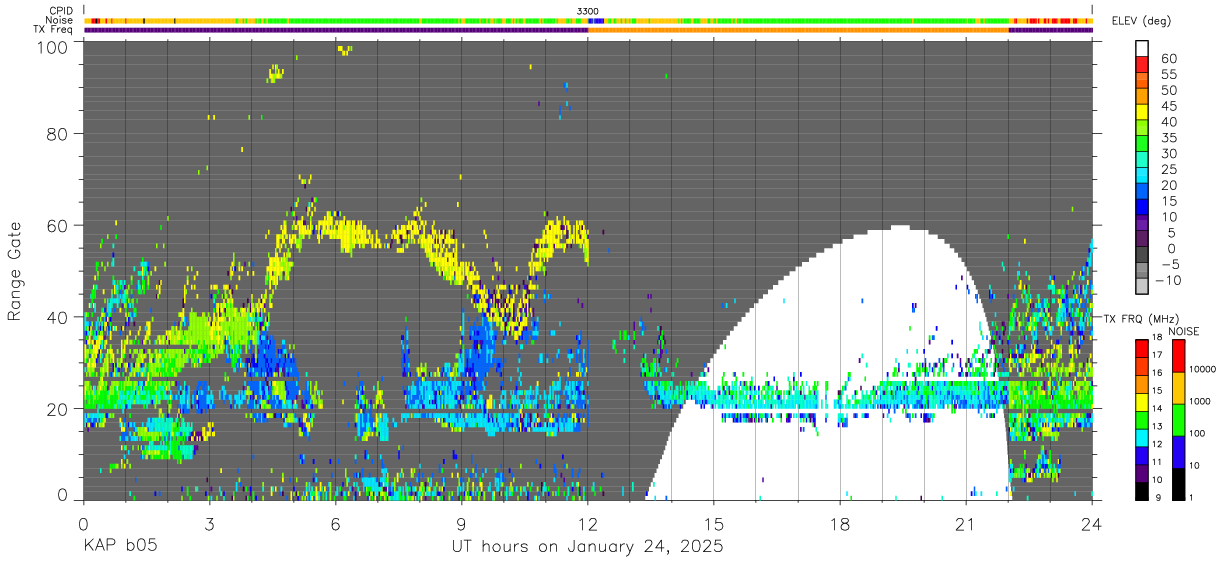1228x567 pixels.
Task: Click Range Gate axis tick label 40
Action: point(58,317)
